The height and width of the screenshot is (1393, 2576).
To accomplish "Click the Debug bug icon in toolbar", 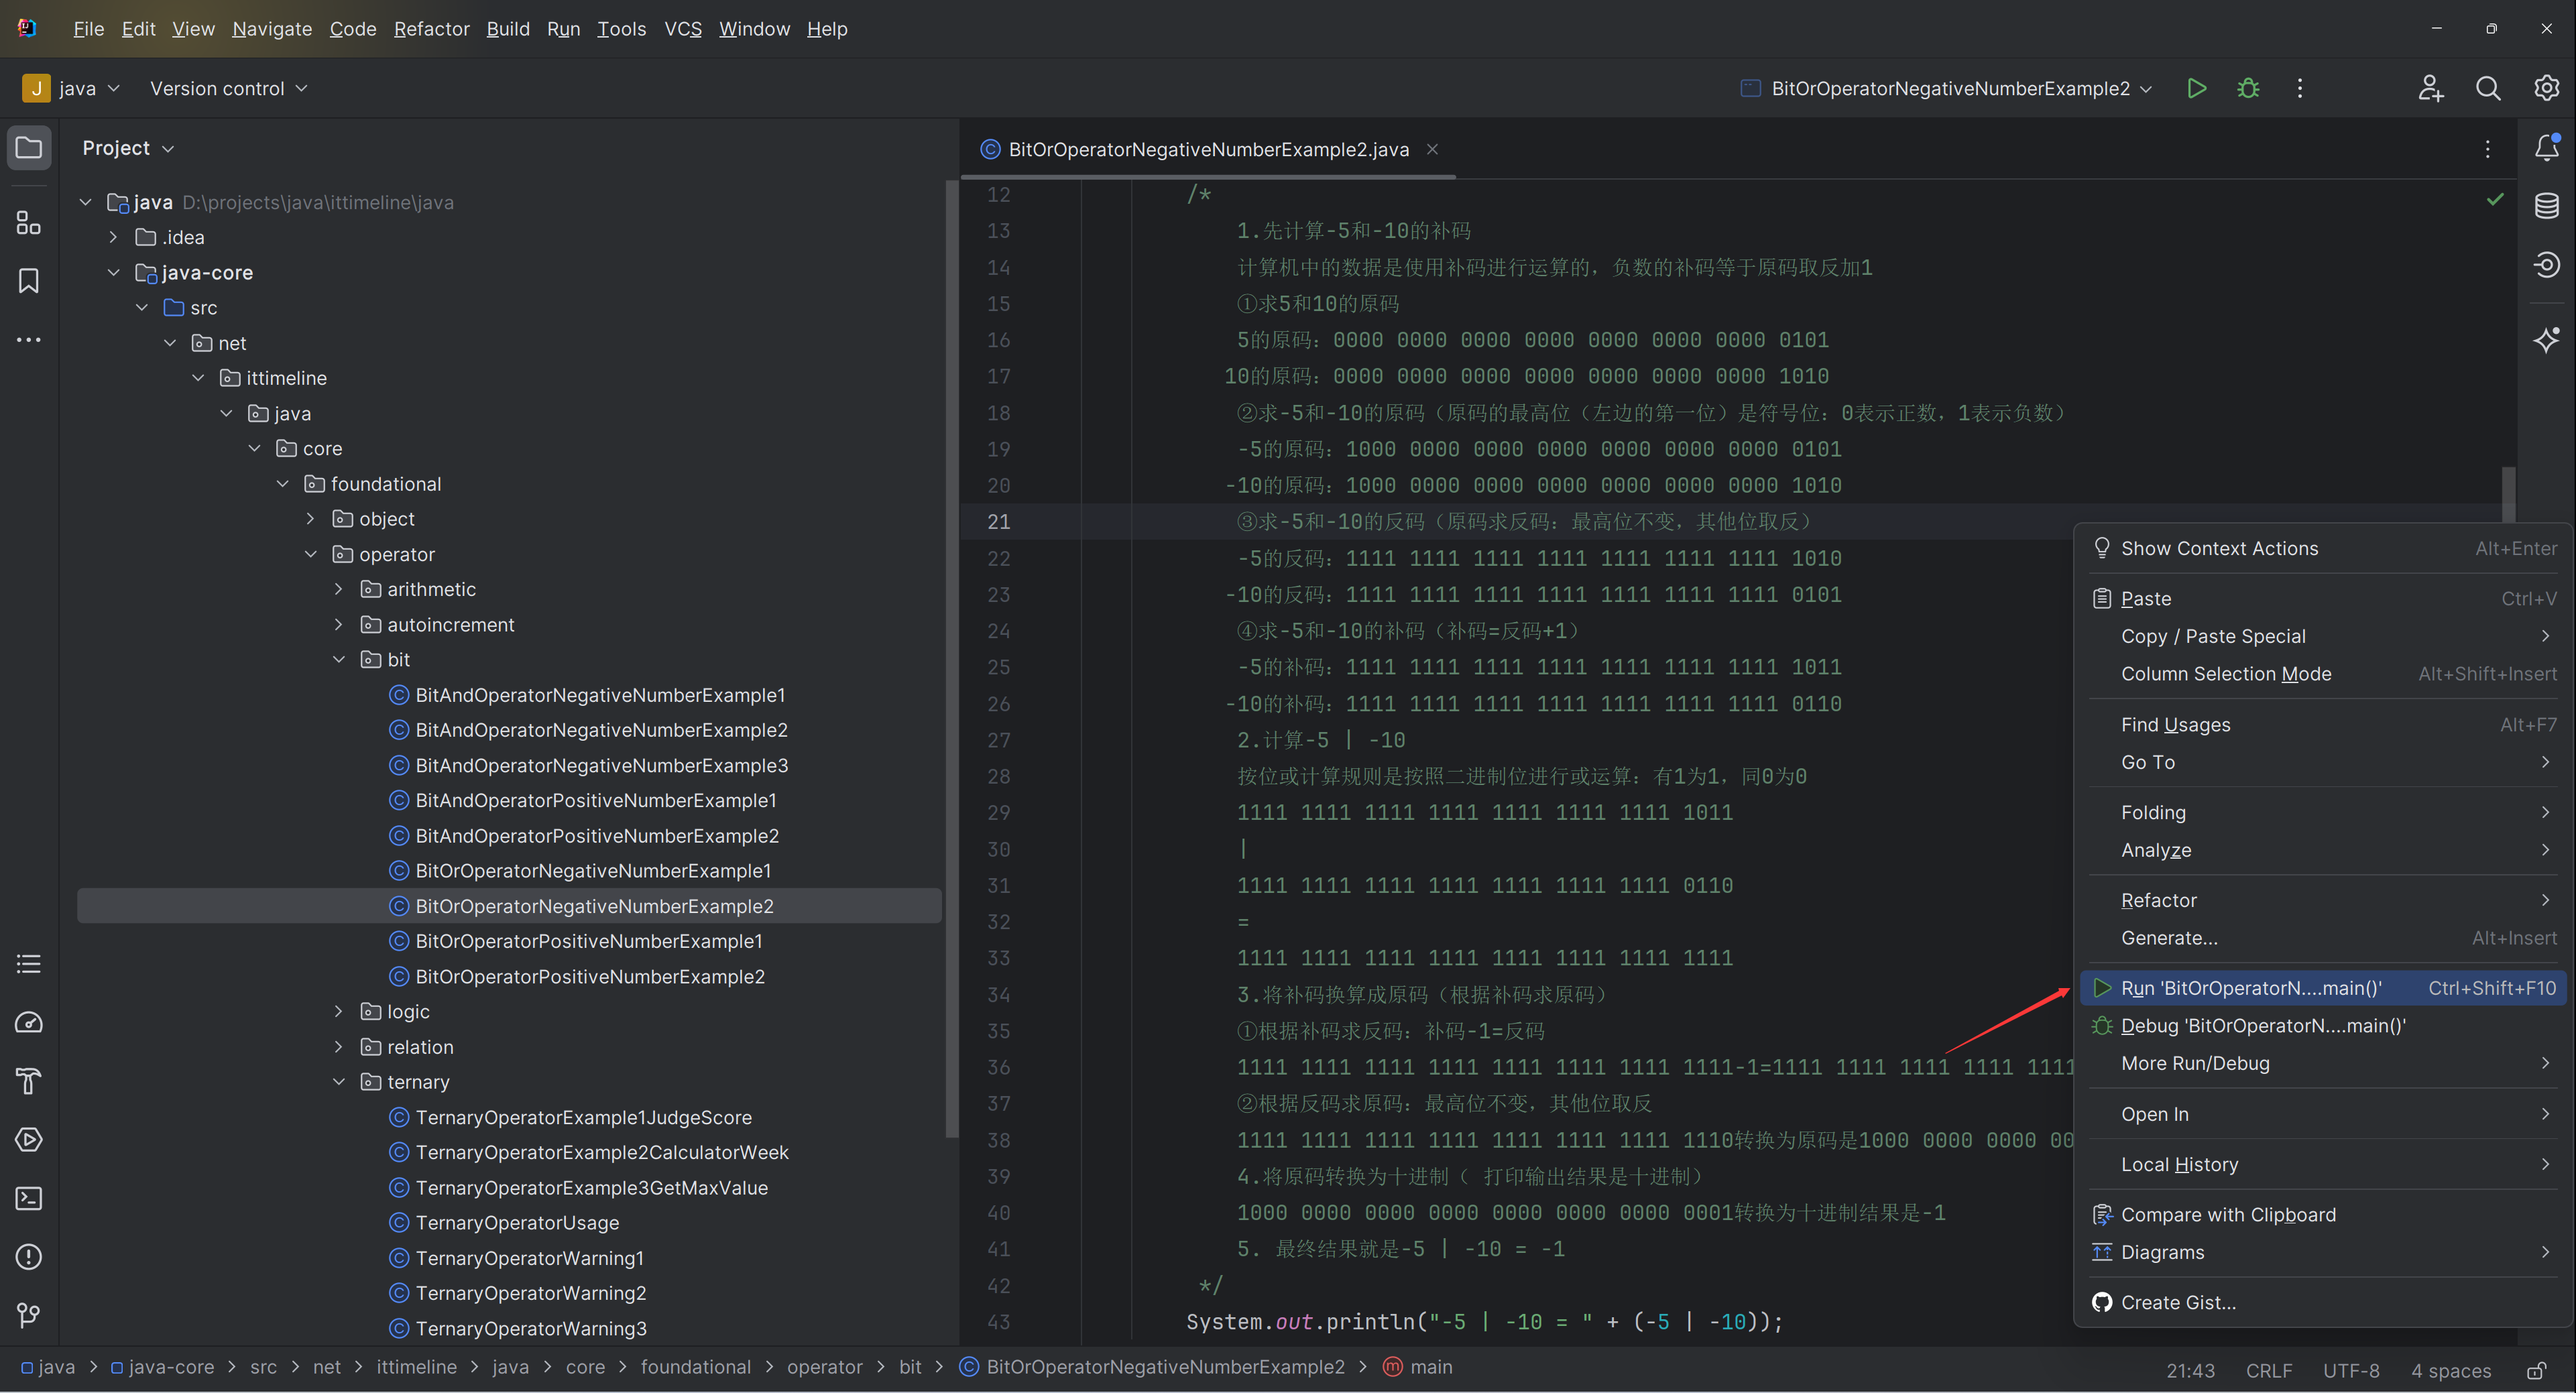I will [x=2248, y=88].
